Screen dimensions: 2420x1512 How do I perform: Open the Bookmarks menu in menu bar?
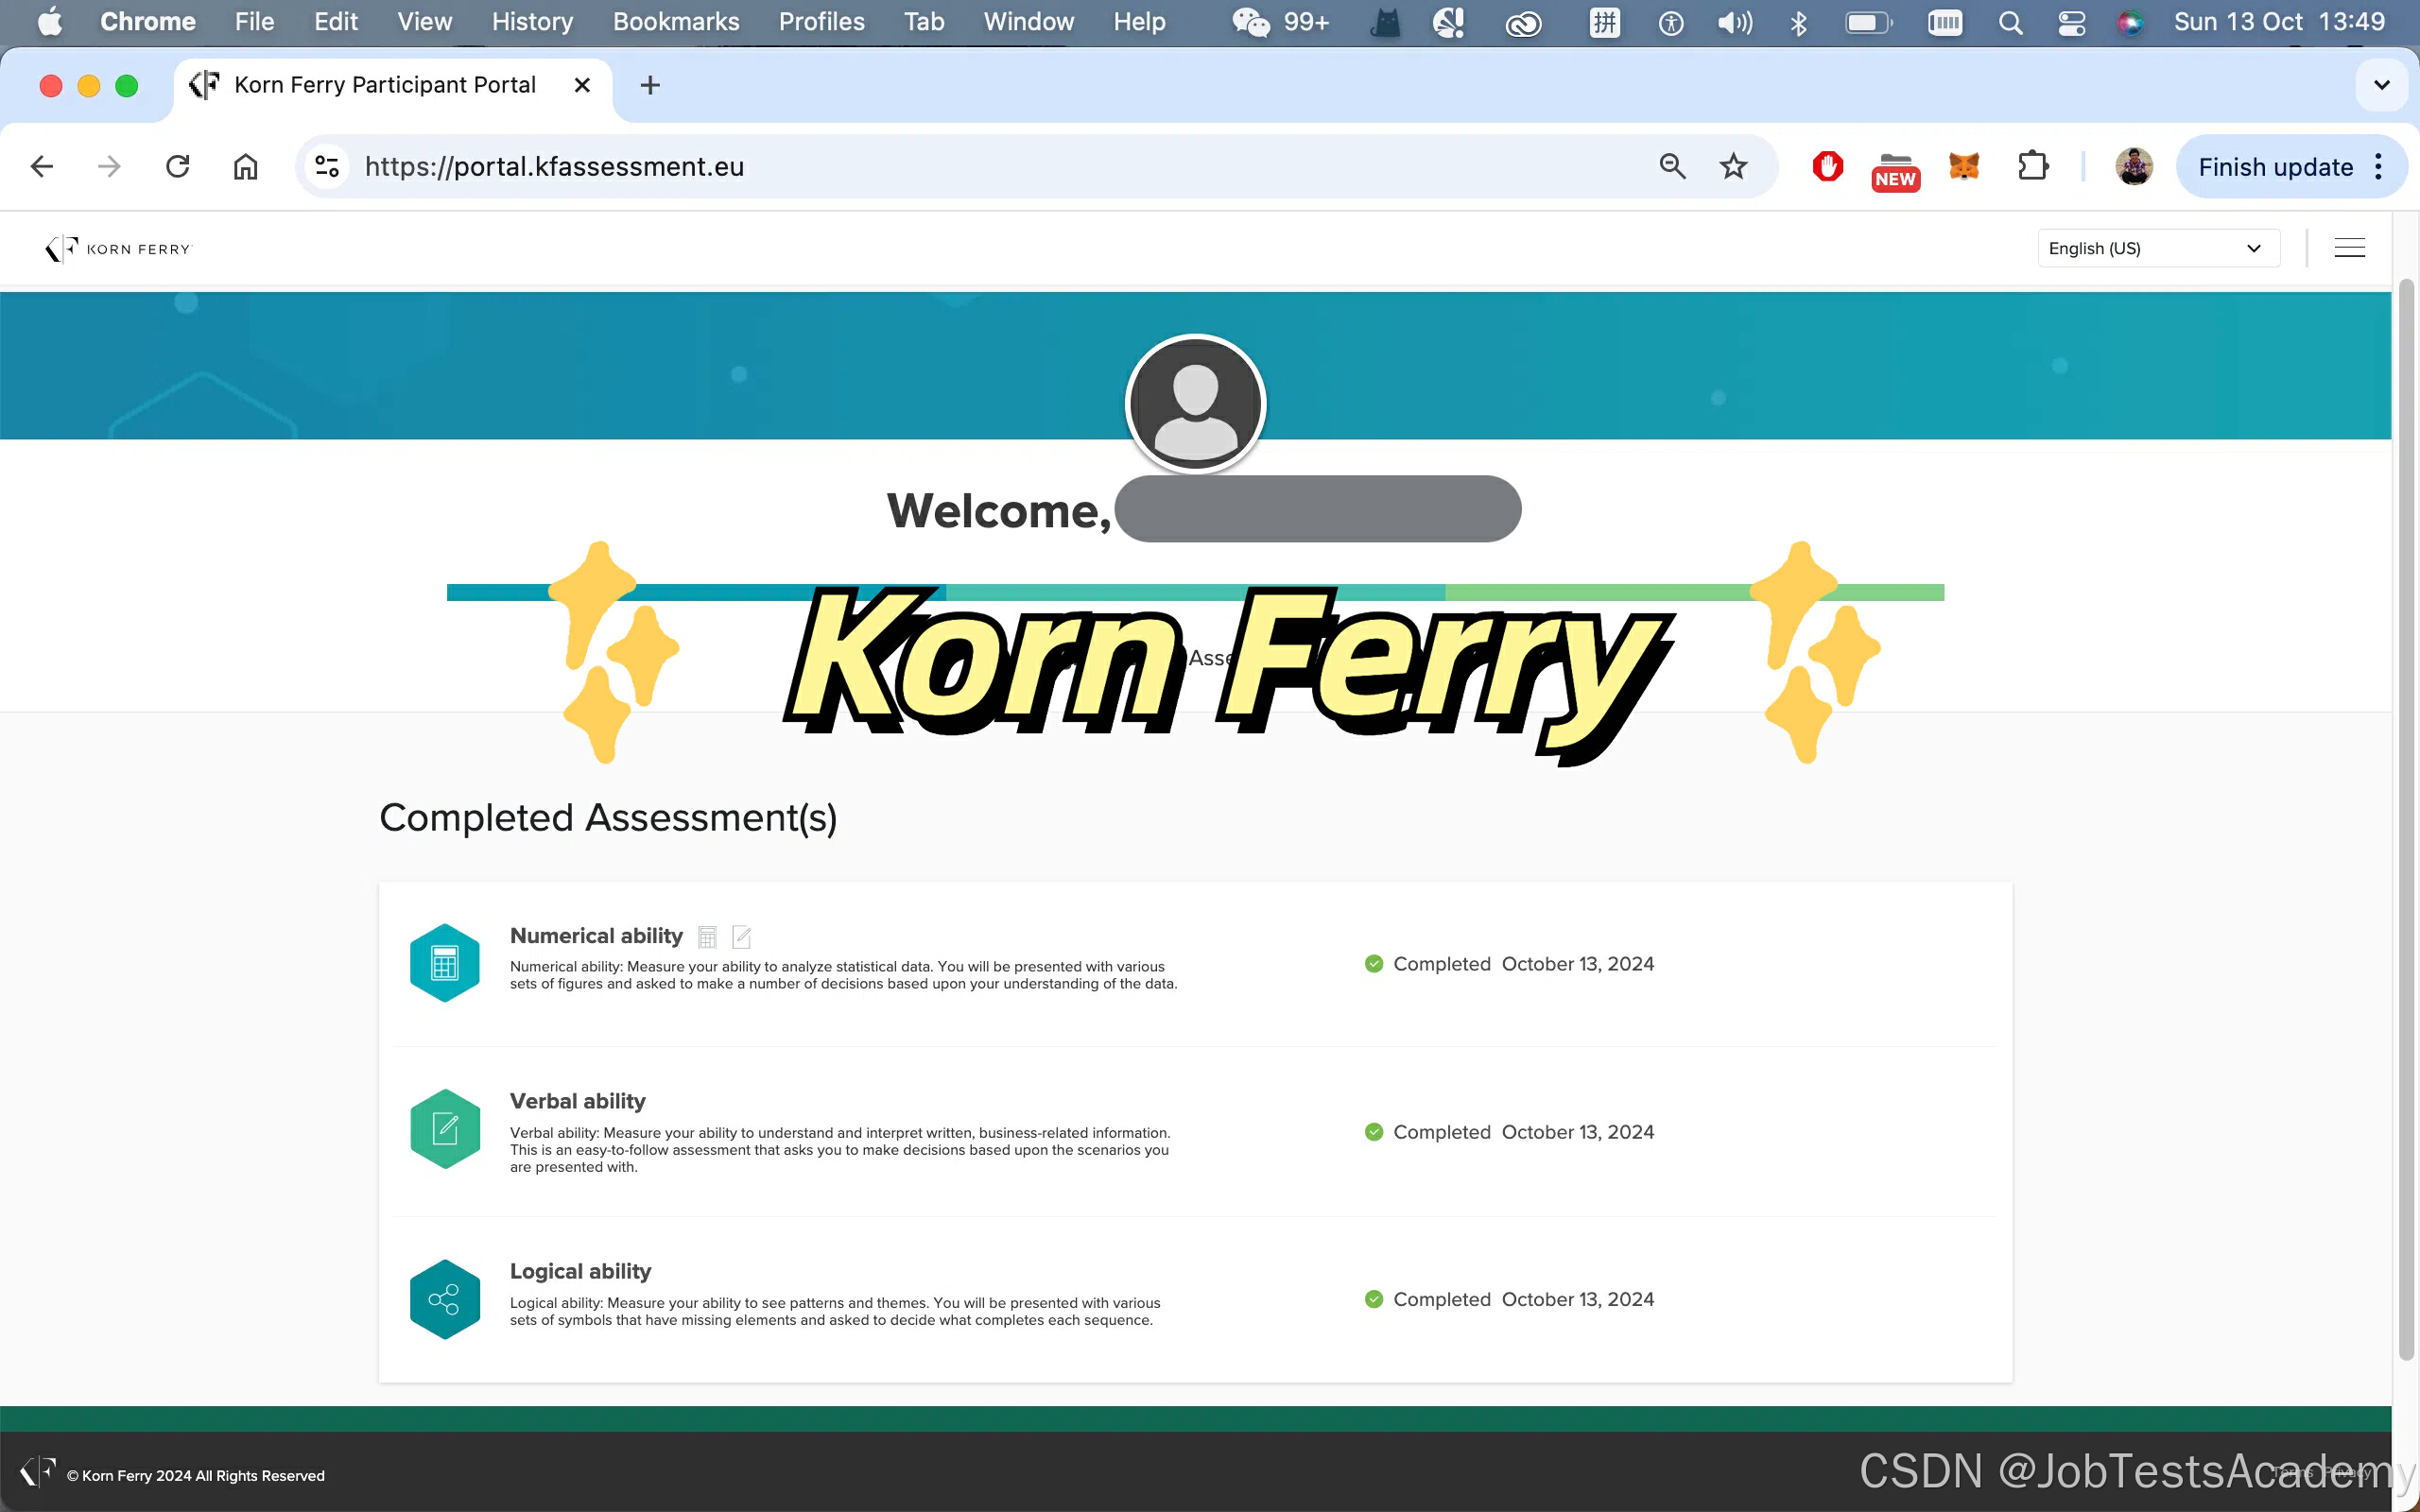[676, 22]
